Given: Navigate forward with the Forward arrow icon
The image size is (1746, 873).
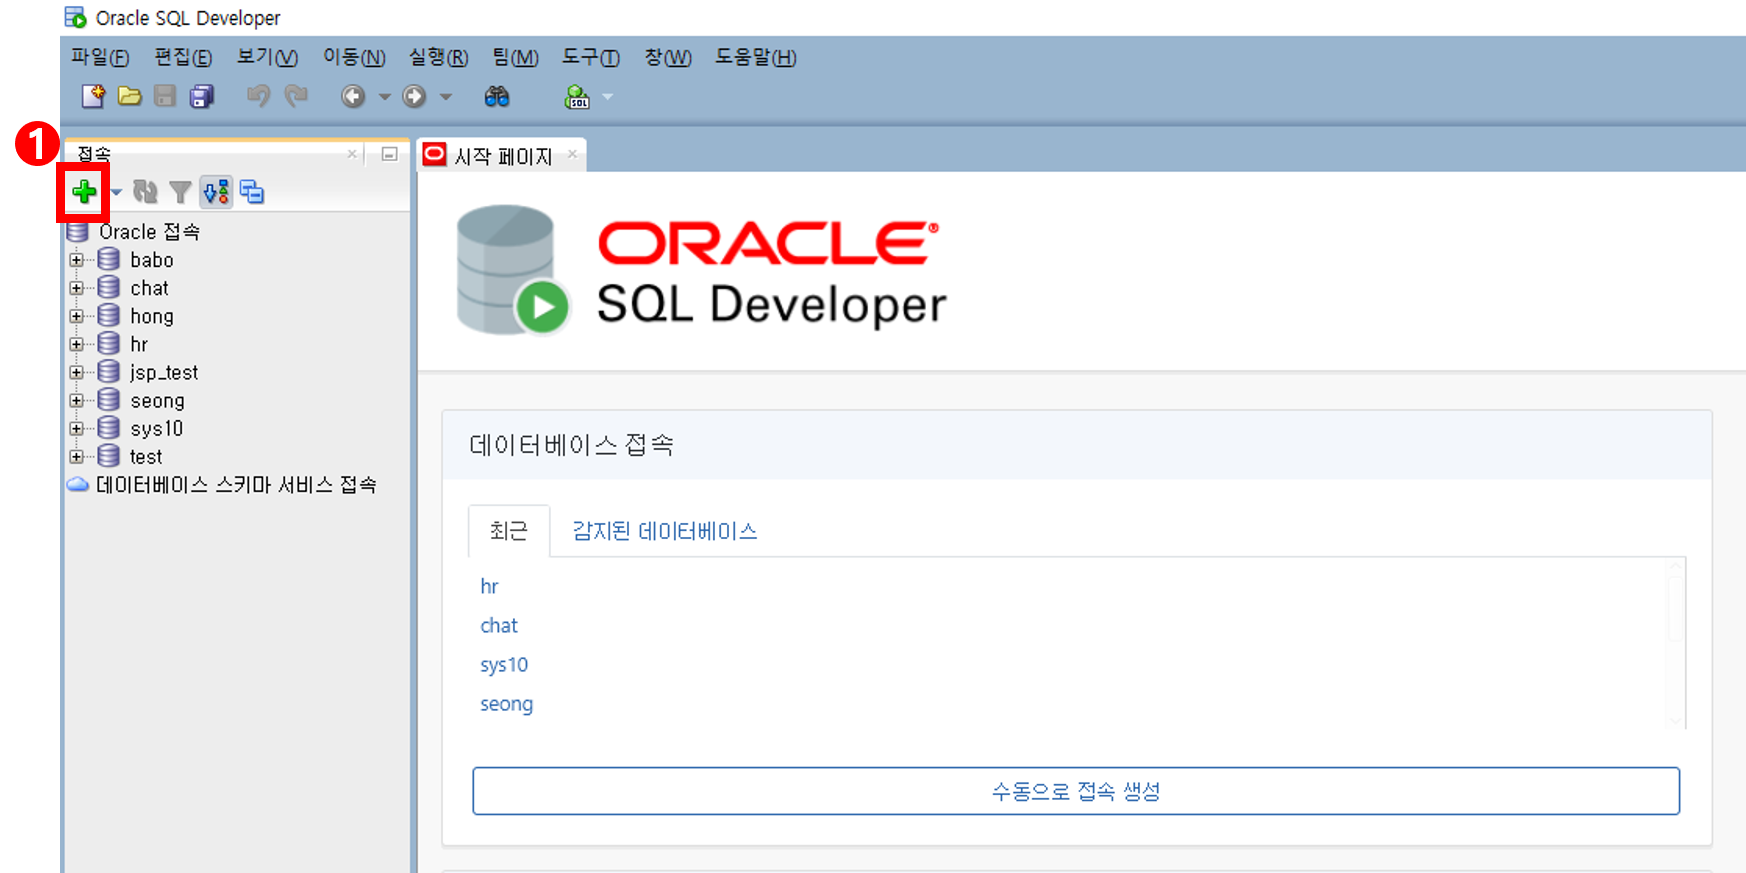Looking at the screenshot, I should (x=414, y=96).
